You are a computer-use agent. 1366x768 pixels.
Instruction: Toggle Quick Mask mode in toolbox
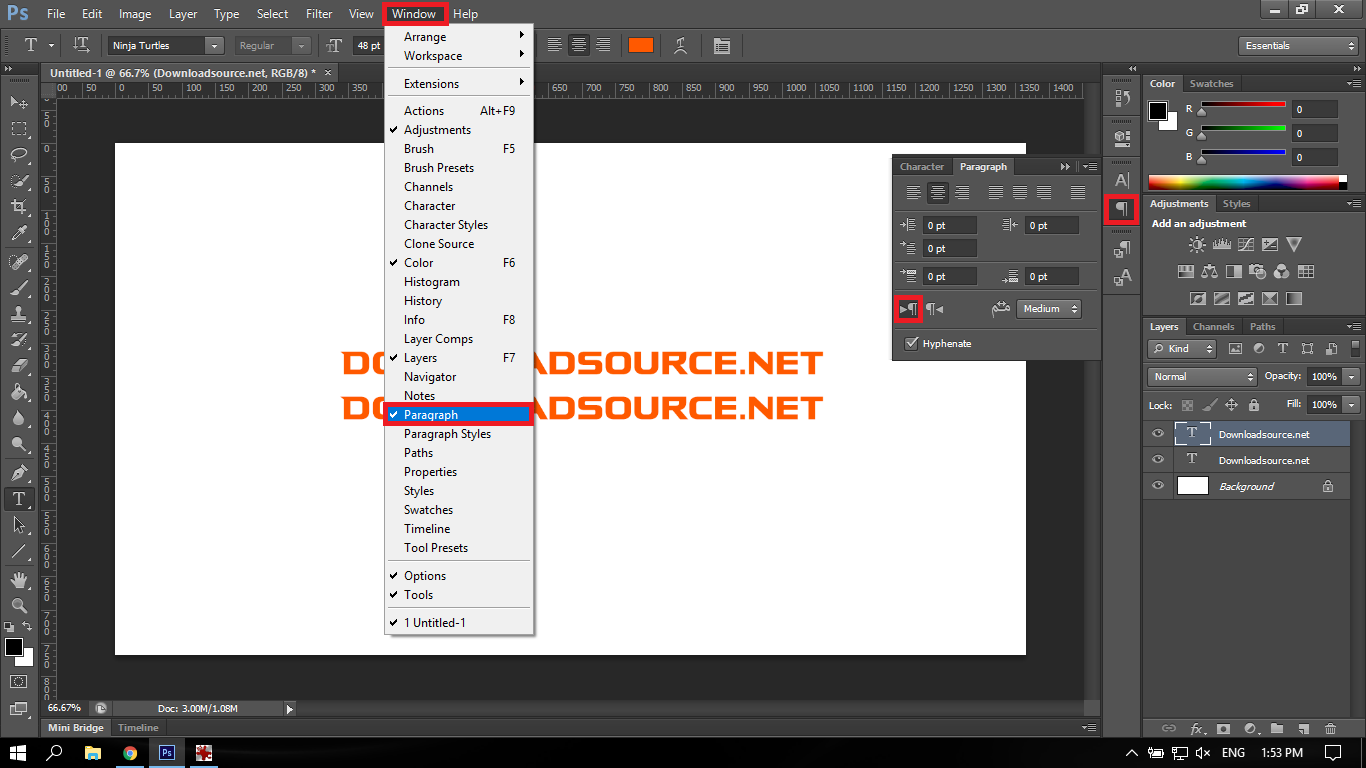tap(19, 682)
